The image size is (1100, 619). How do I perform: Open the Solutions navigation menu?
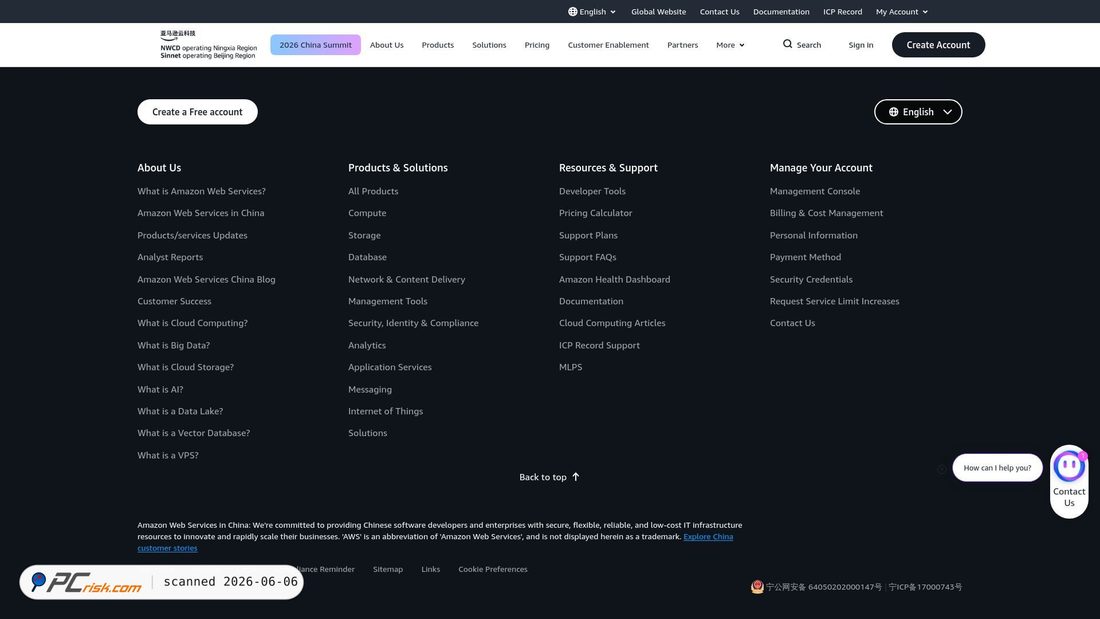[489, 45]
